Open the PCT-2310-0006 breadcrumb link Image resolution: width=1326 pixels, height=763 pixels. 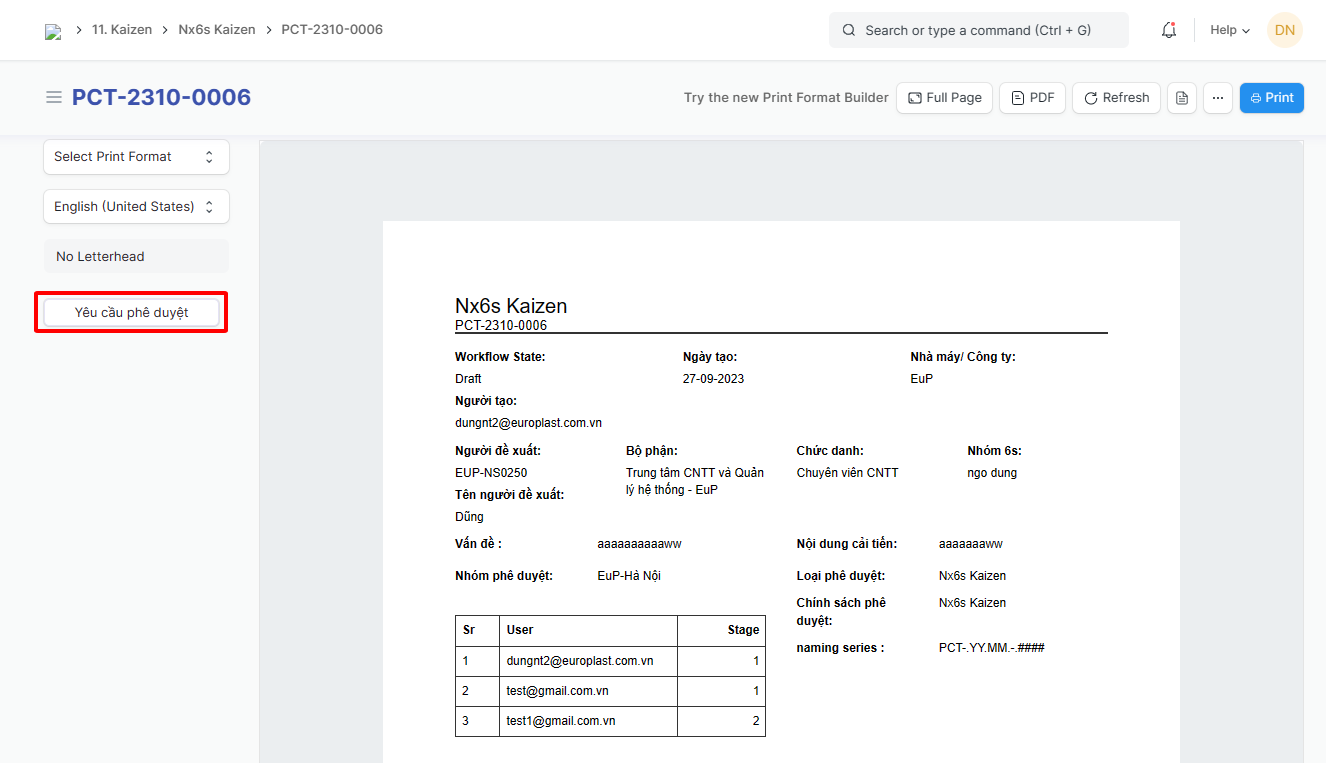[x=332, y=30]
